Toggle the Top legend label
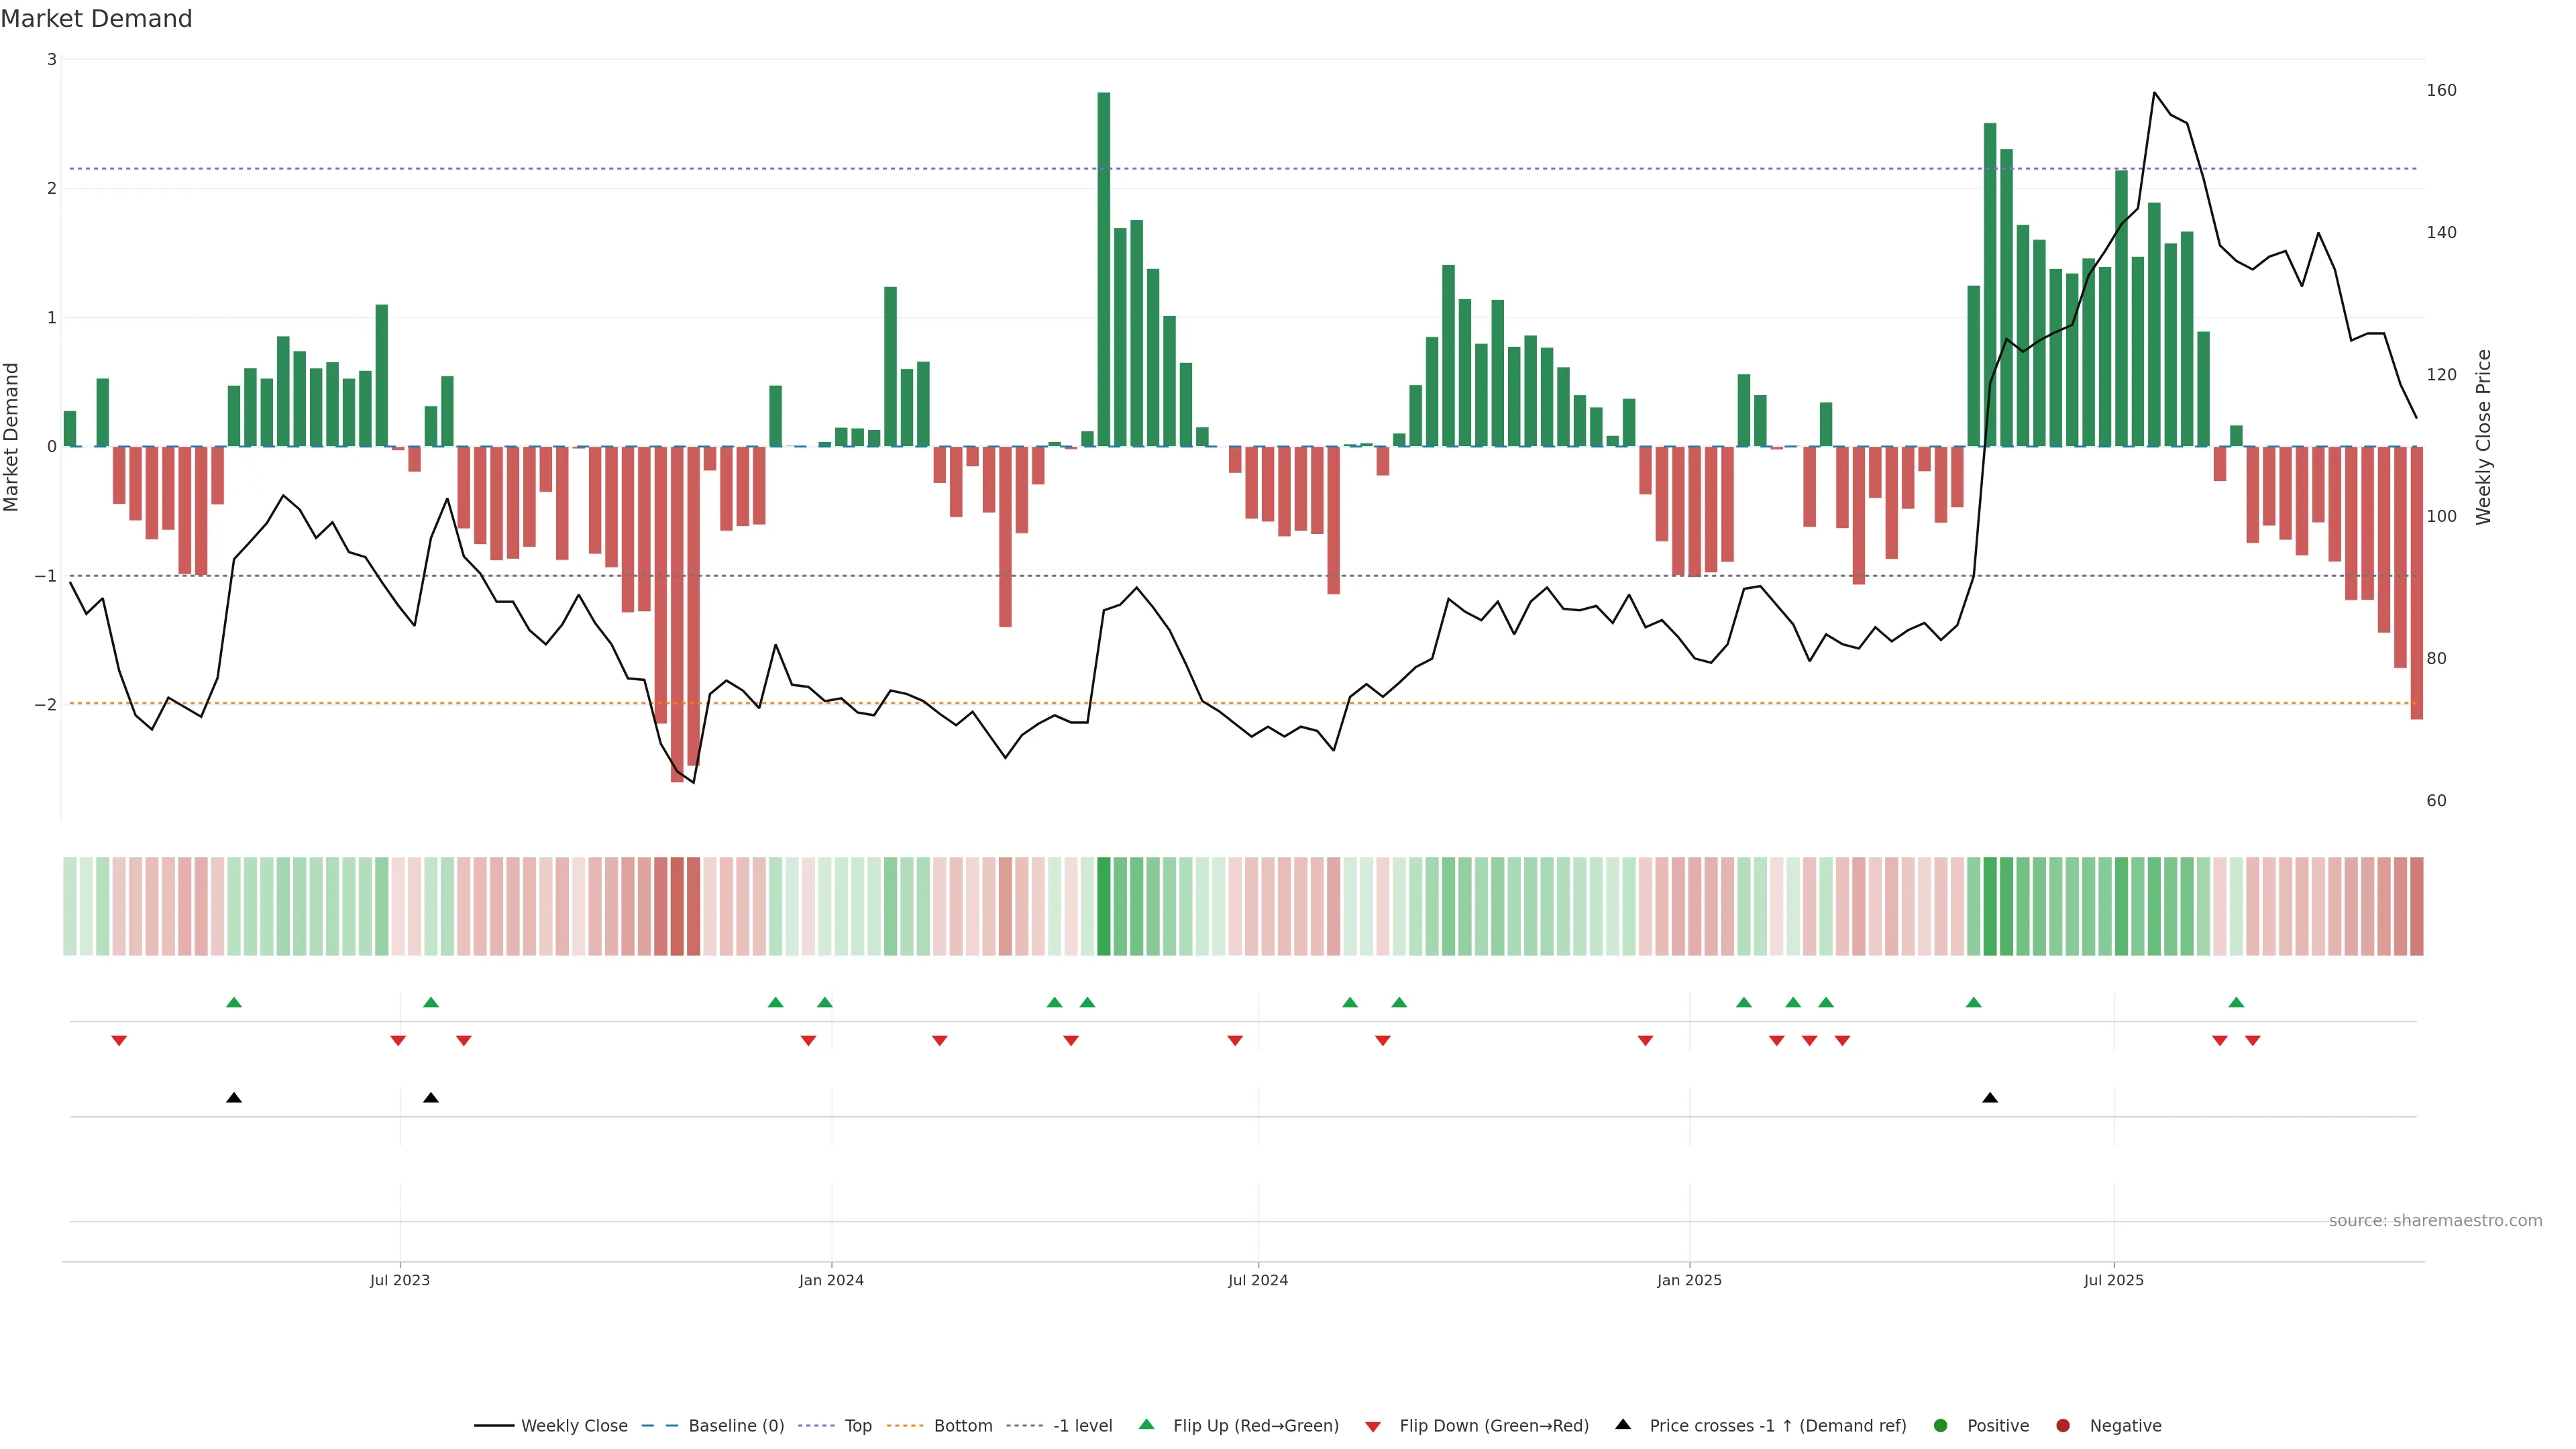The height and width of the screenshot is (1449, 2576). (x=857, y=1425)
